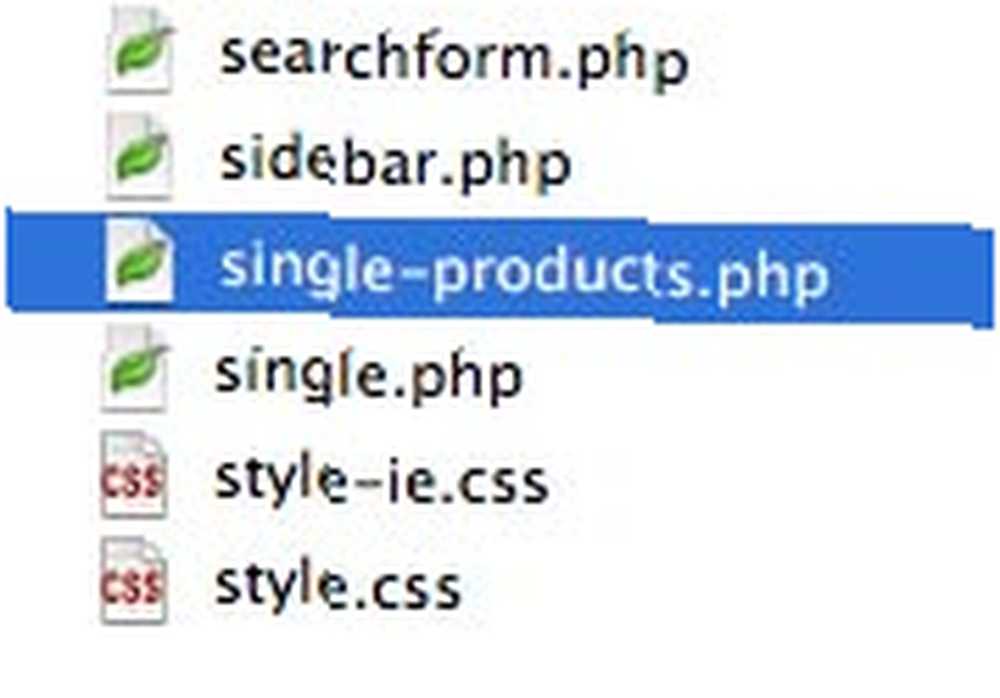
Task: Click the single.php green leaf file icon
Action: click(135, 369)
